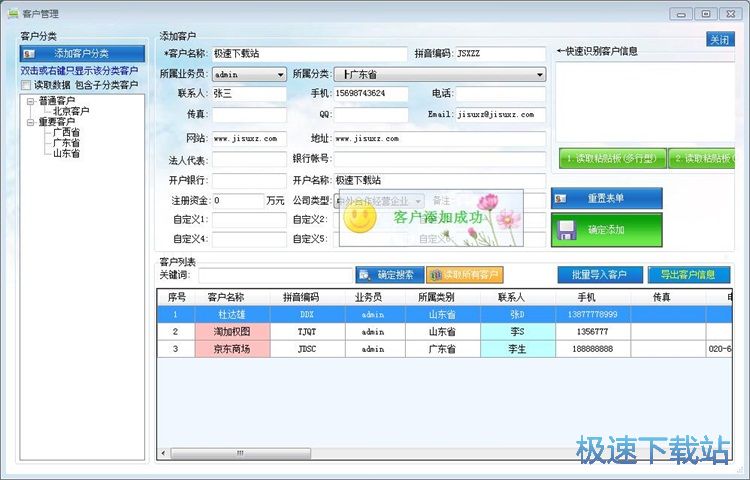Click the card icon on 添加客户分类

click(29, 54)
